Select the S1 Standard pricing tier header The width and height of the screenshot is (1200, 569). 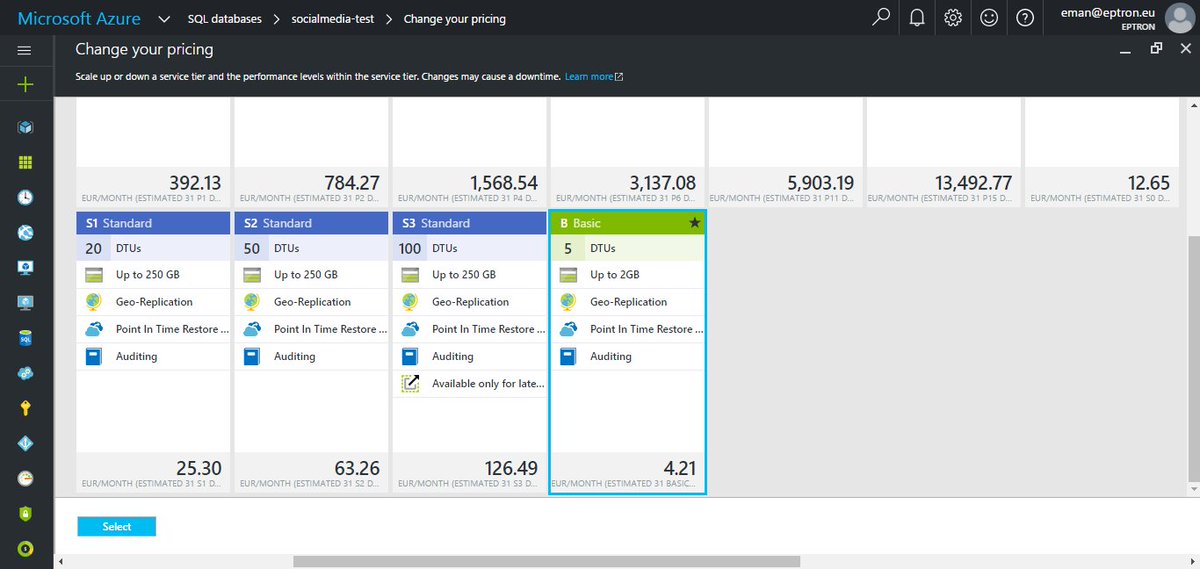(x=154, y=223)
